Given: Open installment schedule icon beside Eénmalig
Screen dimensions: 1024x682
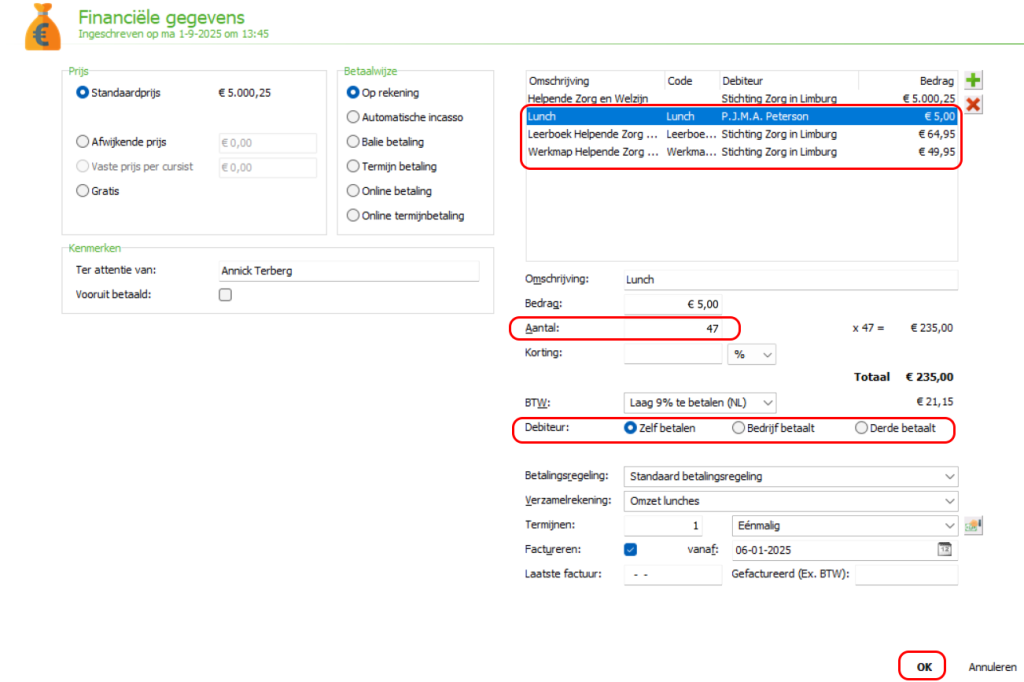Looking at the screenshot, I should (x=973, y=525).
